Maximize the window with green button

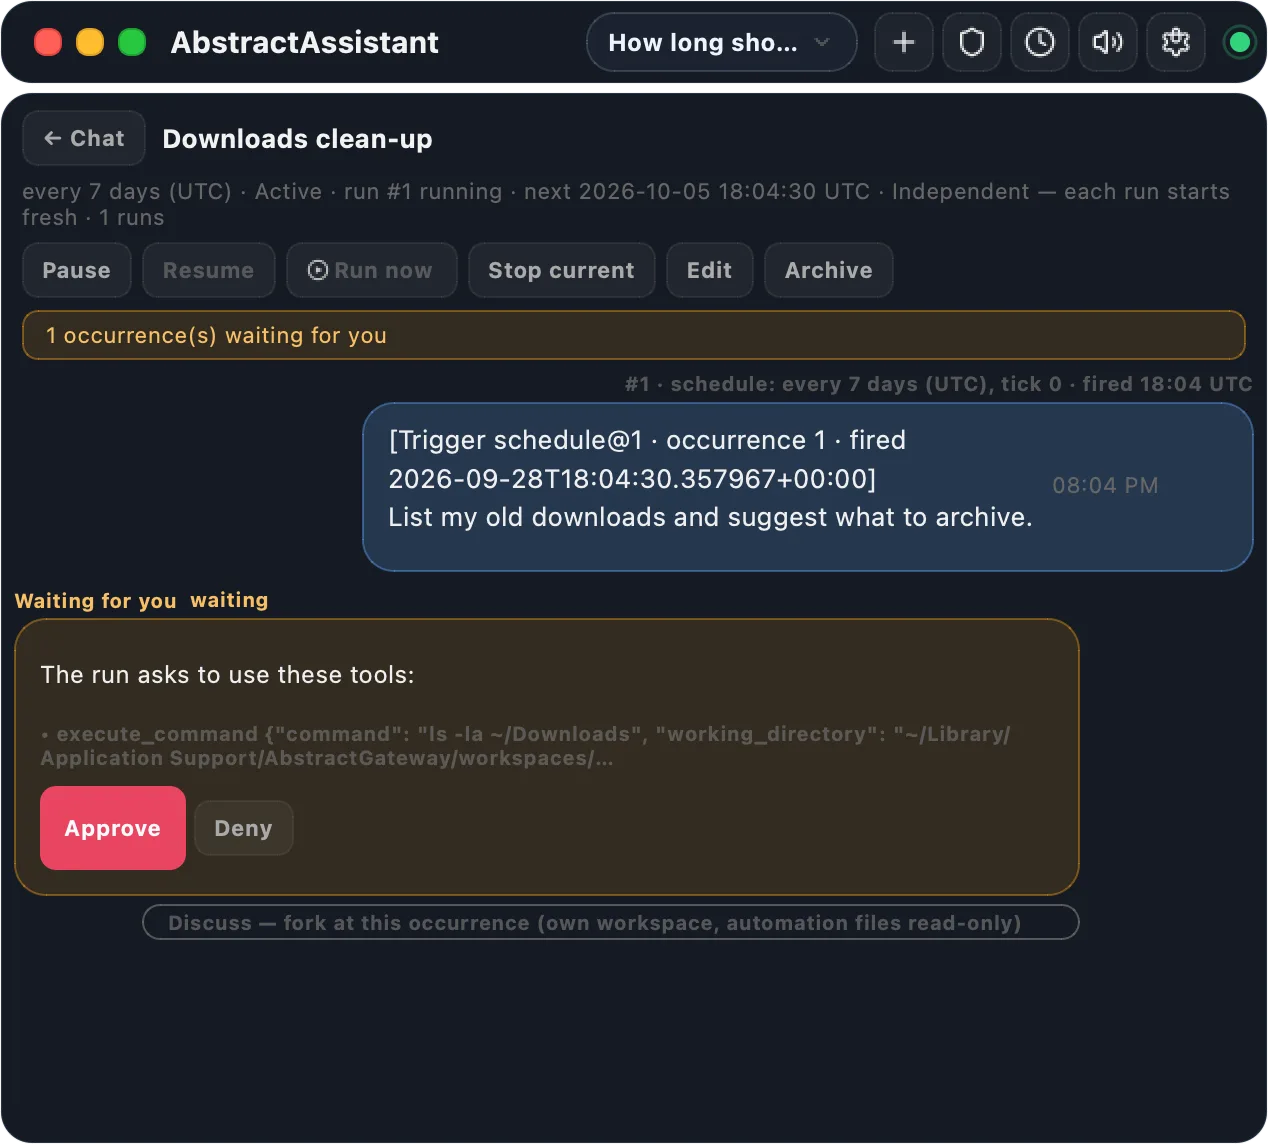click(x=132, y=42)
